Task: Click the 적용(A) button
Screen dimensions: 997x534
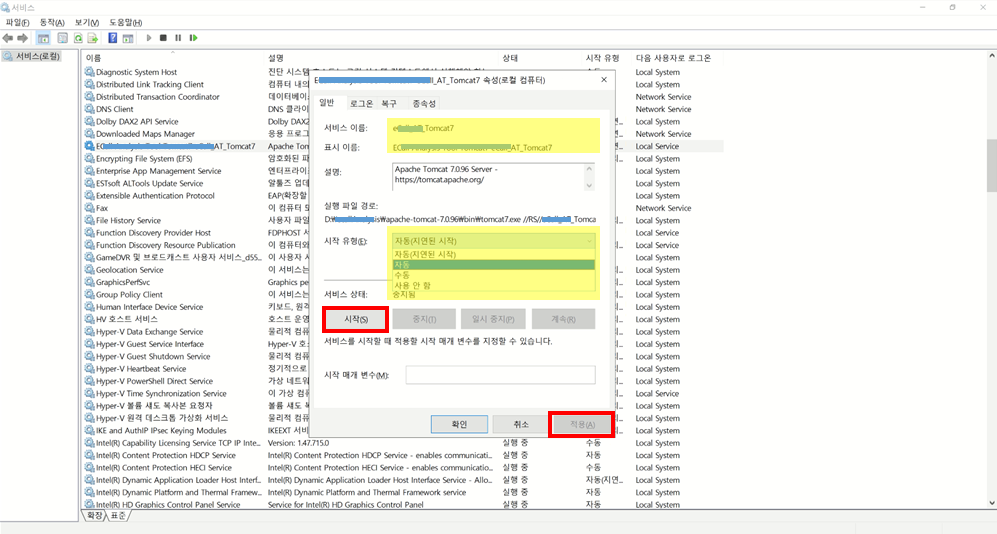Action: 582,424
